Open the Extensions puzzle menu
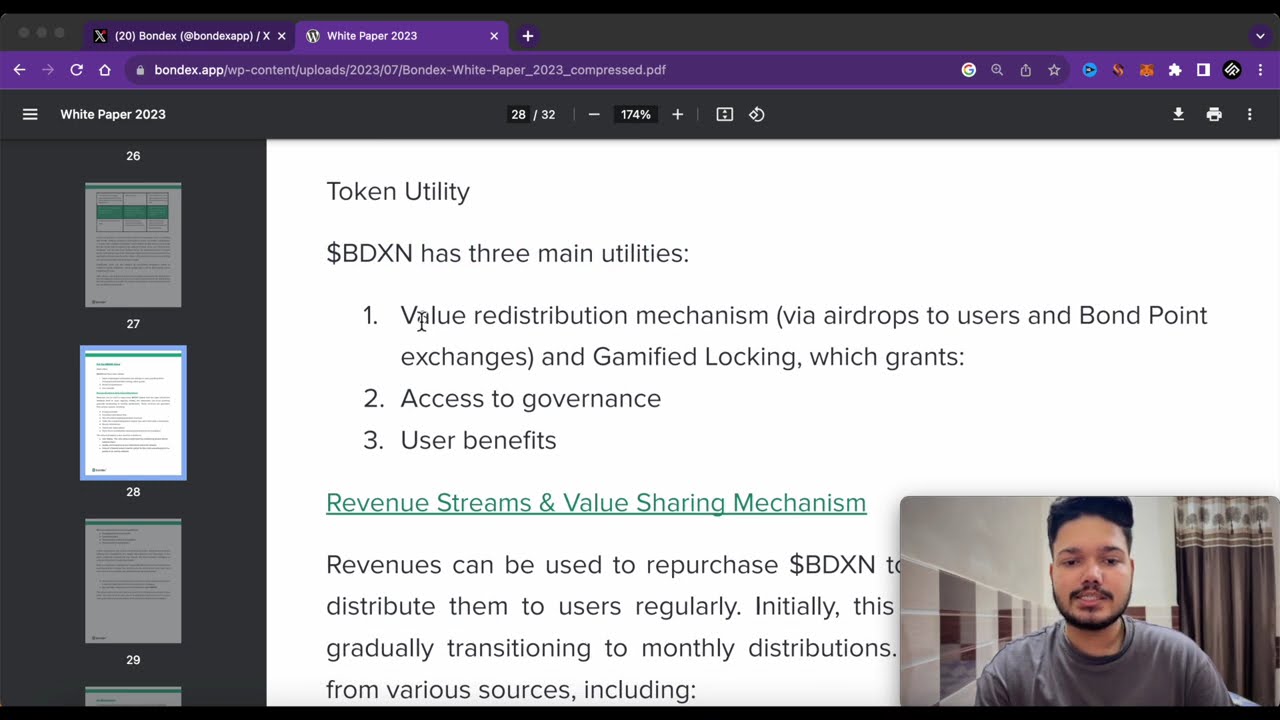Screen dimensions: 1280x720 tap(1175, 70)
